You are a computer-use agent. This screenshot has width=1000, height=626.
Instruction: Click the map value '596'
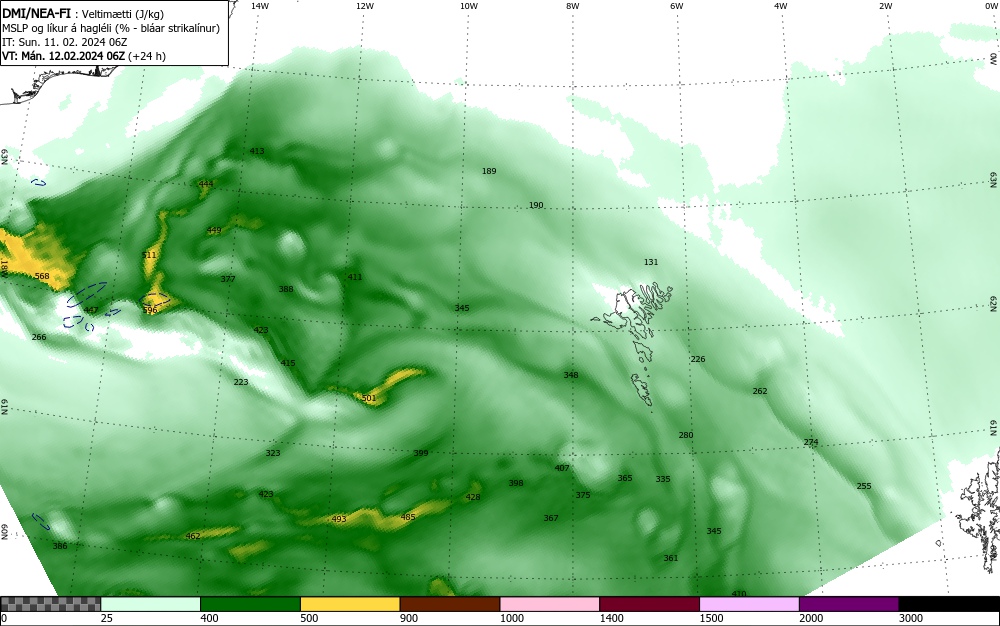coord(150,310)
